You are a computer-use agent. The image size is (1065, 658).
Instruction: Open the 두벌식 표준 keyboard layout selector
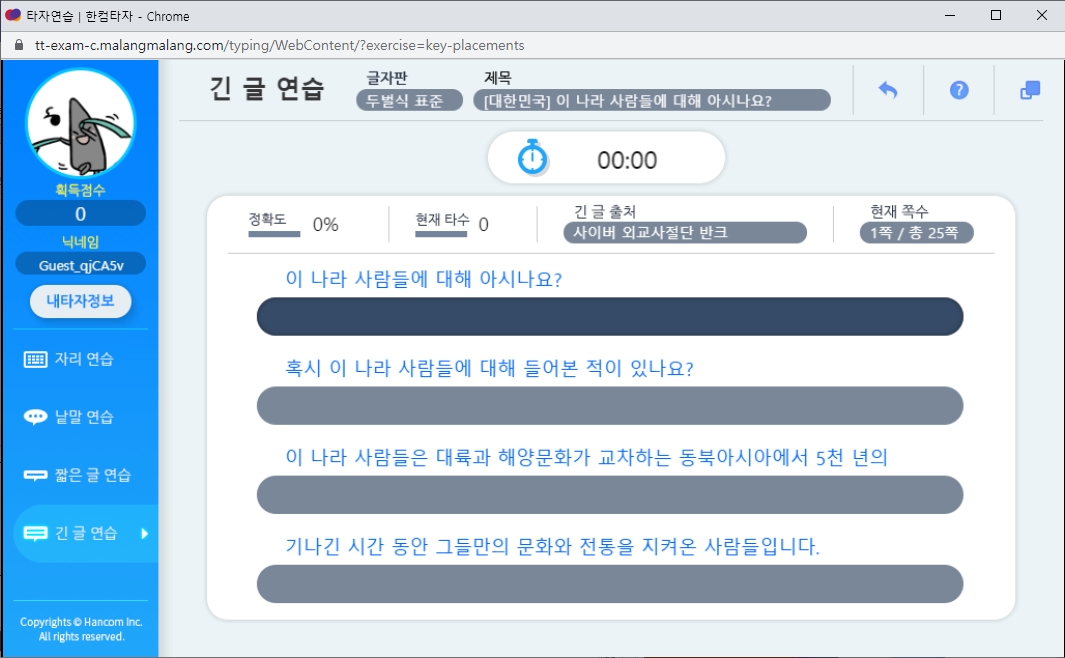pyautogui.click(x=408, y=99)
